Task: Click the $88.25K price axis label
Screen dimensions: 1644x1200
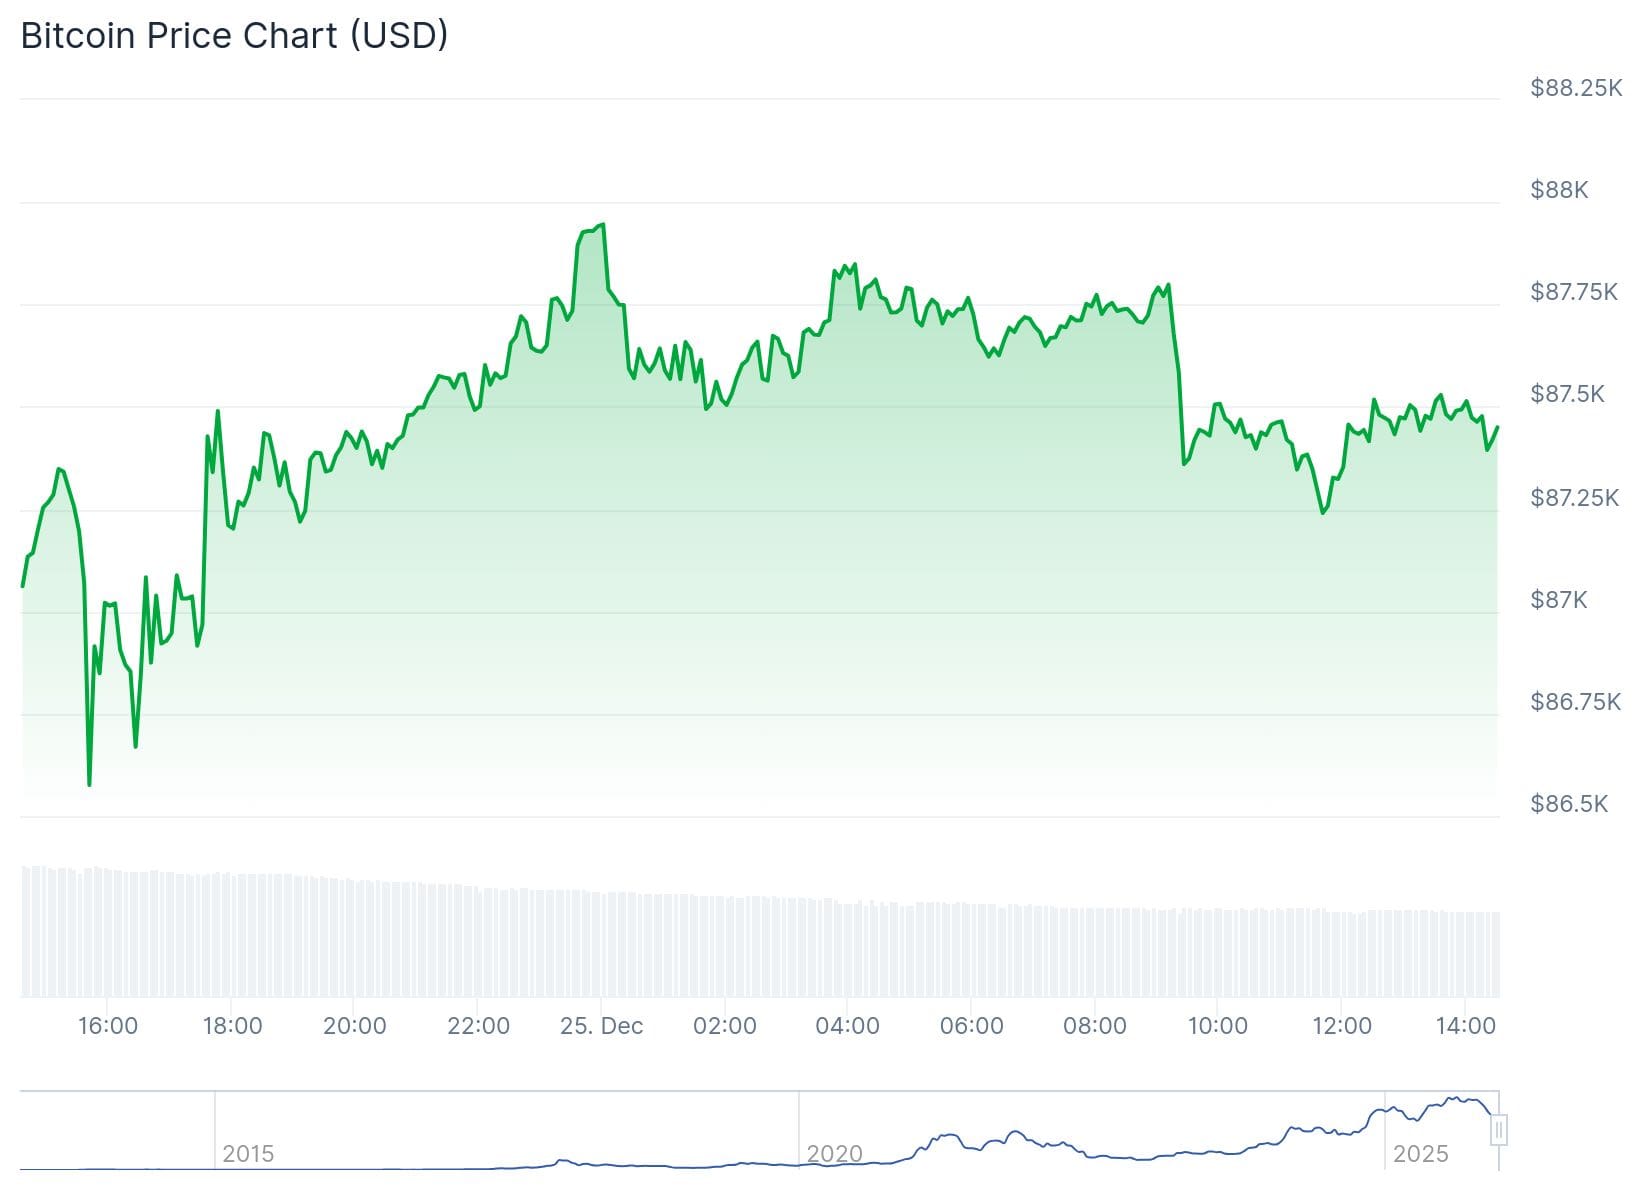Action: [x=1575, y=88]
